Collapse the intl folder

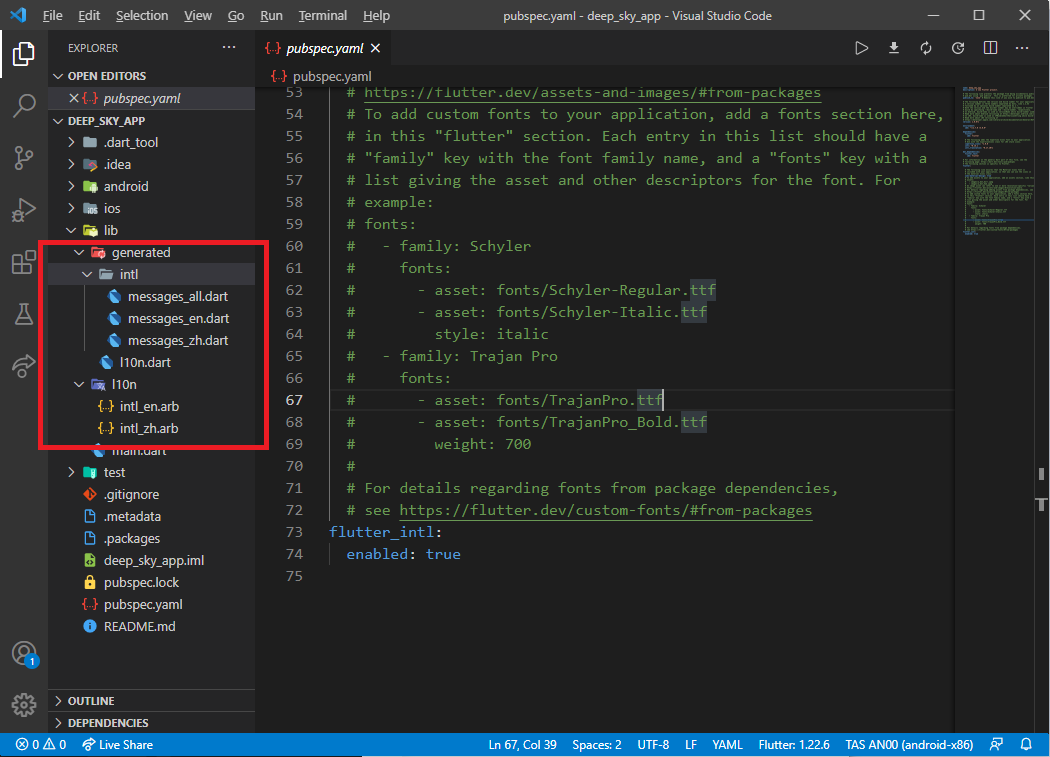(87, 275)
